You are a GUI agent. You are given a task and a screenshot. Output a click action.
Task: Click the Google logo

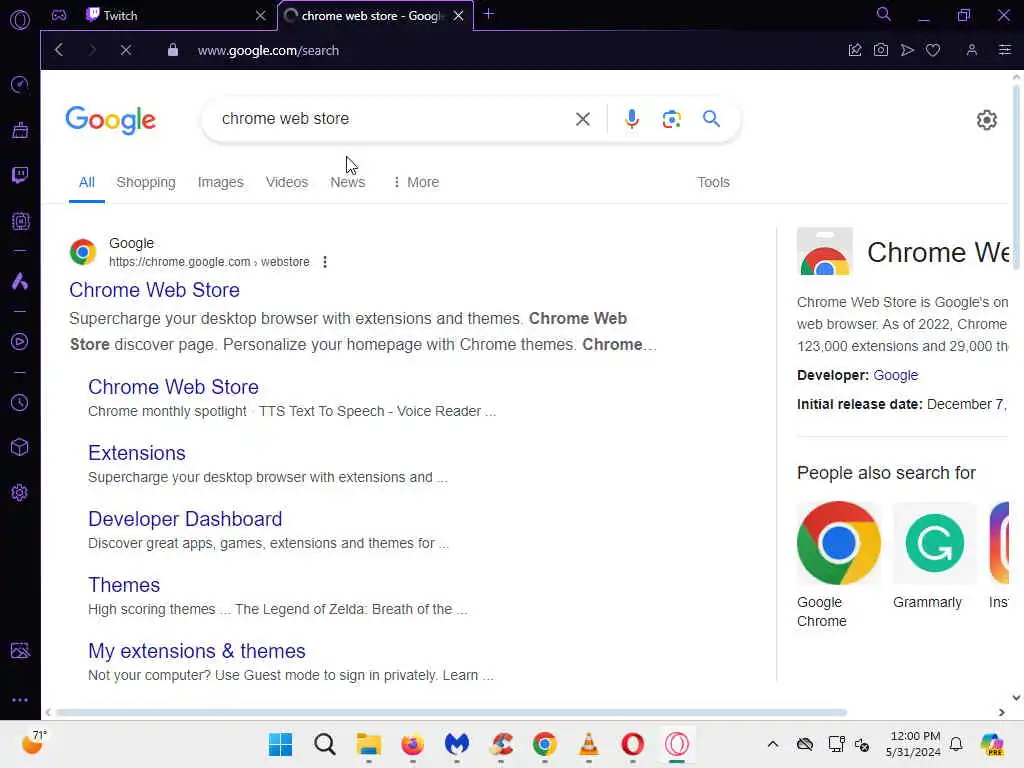click(x=111, y=120)
